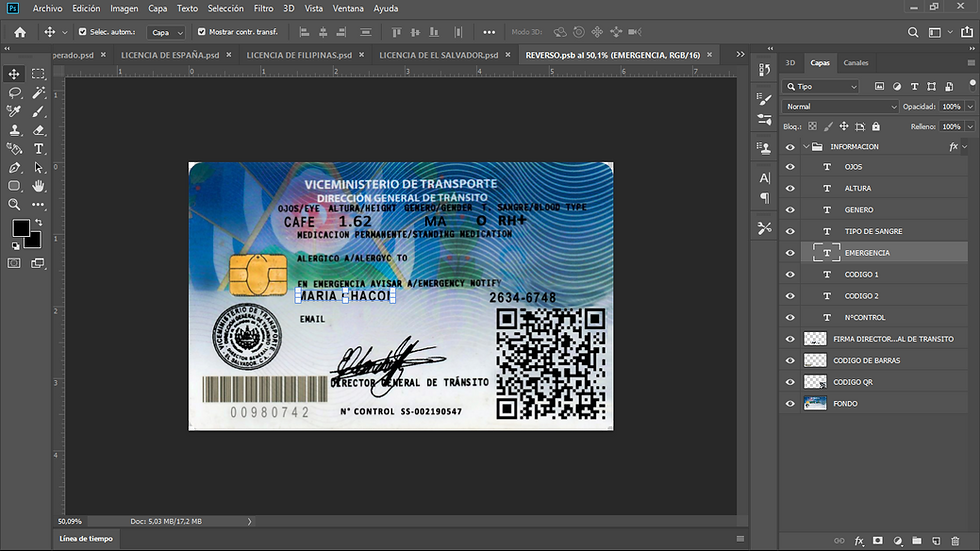980x551 pixels.
Task: Open the Archivo menu
Action: click(48, 9)
